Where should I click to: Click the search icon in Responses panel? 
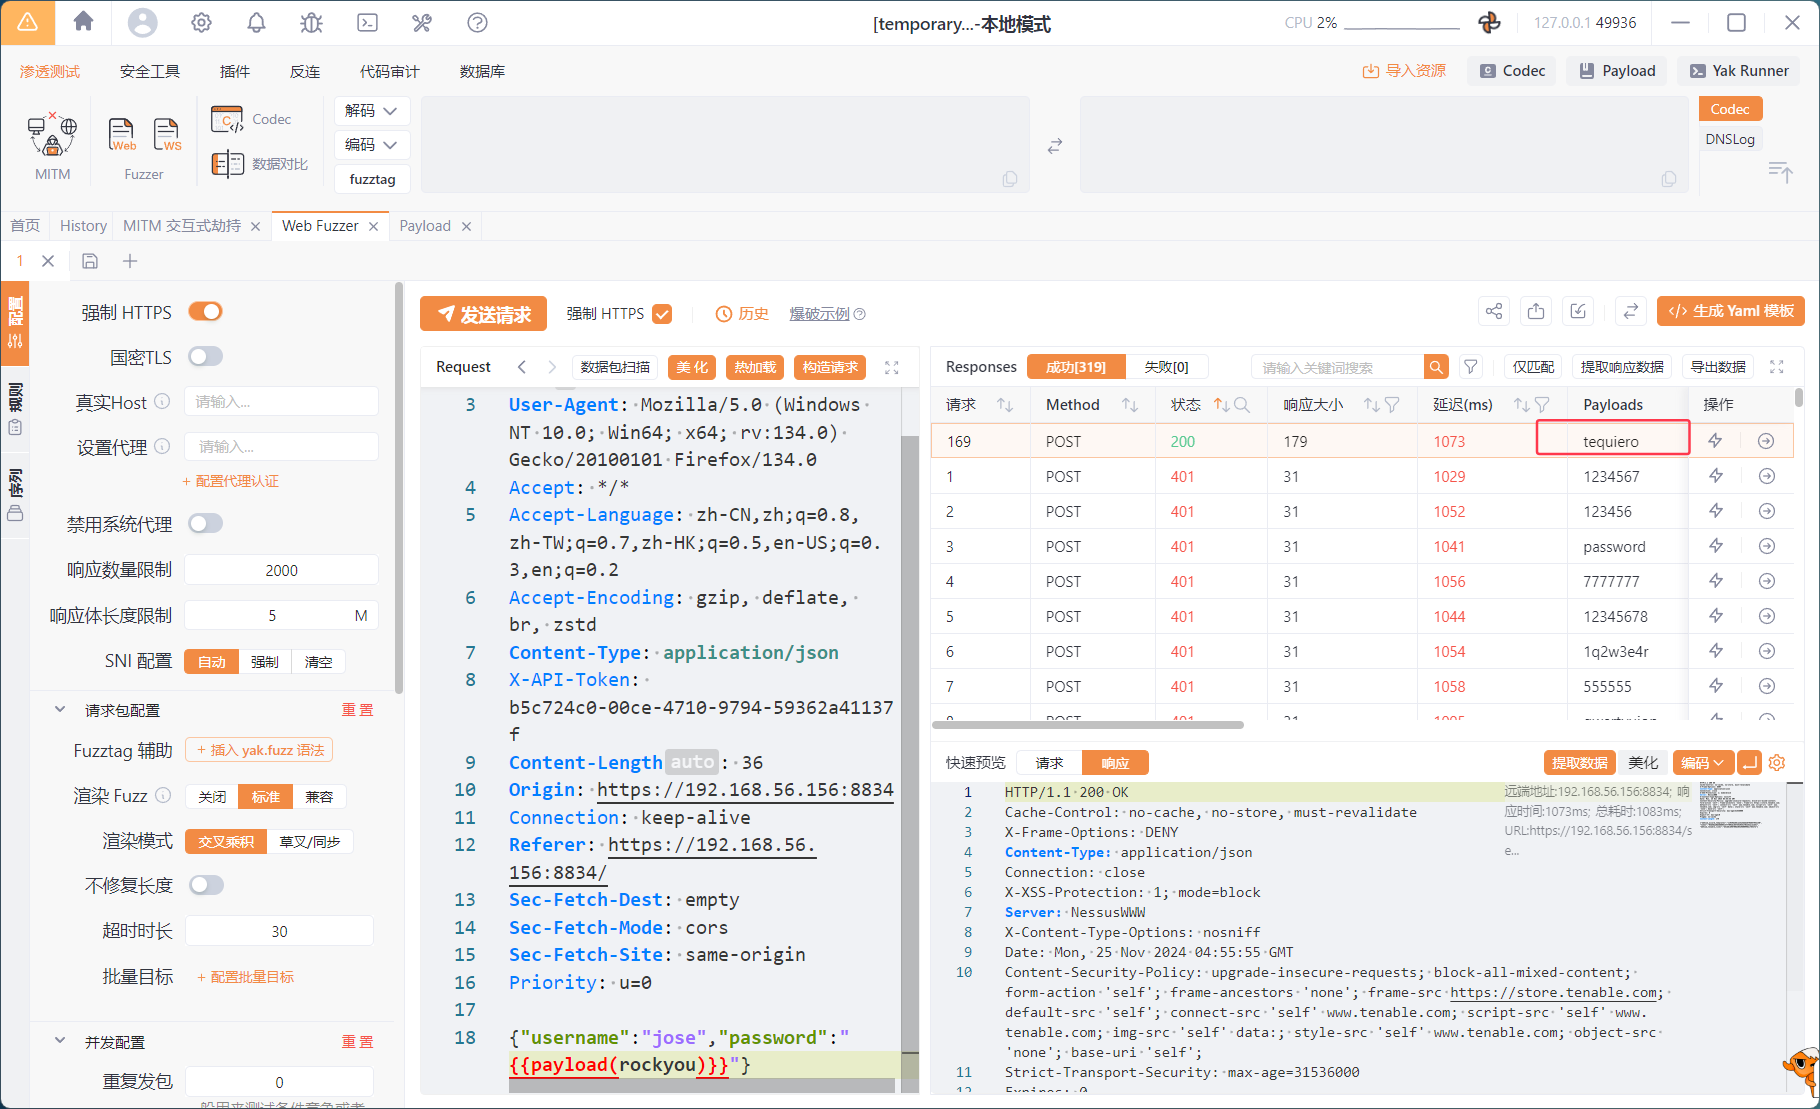[x=1436, y=367]
